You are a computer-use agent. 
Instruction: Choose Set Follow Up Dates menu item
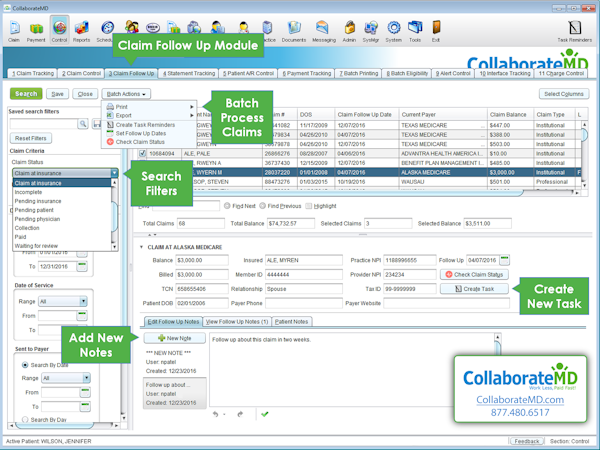tap(140, 133)
